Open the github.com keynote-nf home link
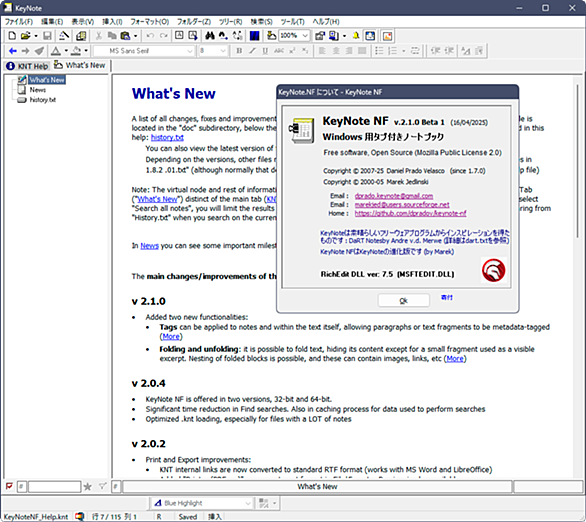586x522 pixels. click(410, 213)
